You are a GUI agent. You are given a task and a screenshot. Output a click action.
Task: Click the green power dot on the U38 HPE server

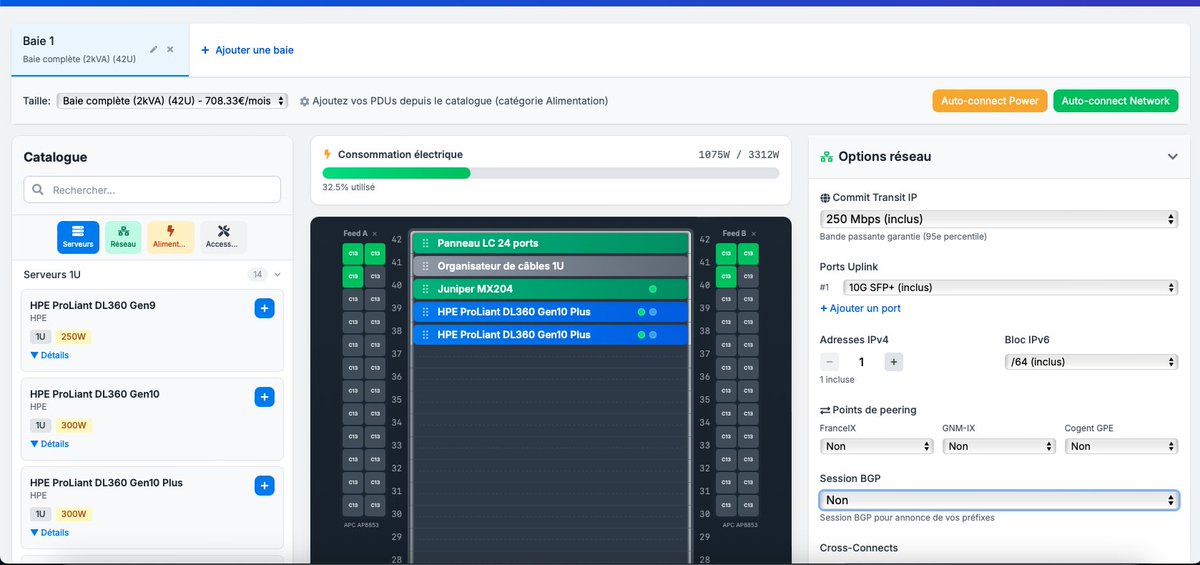[642, 335]
